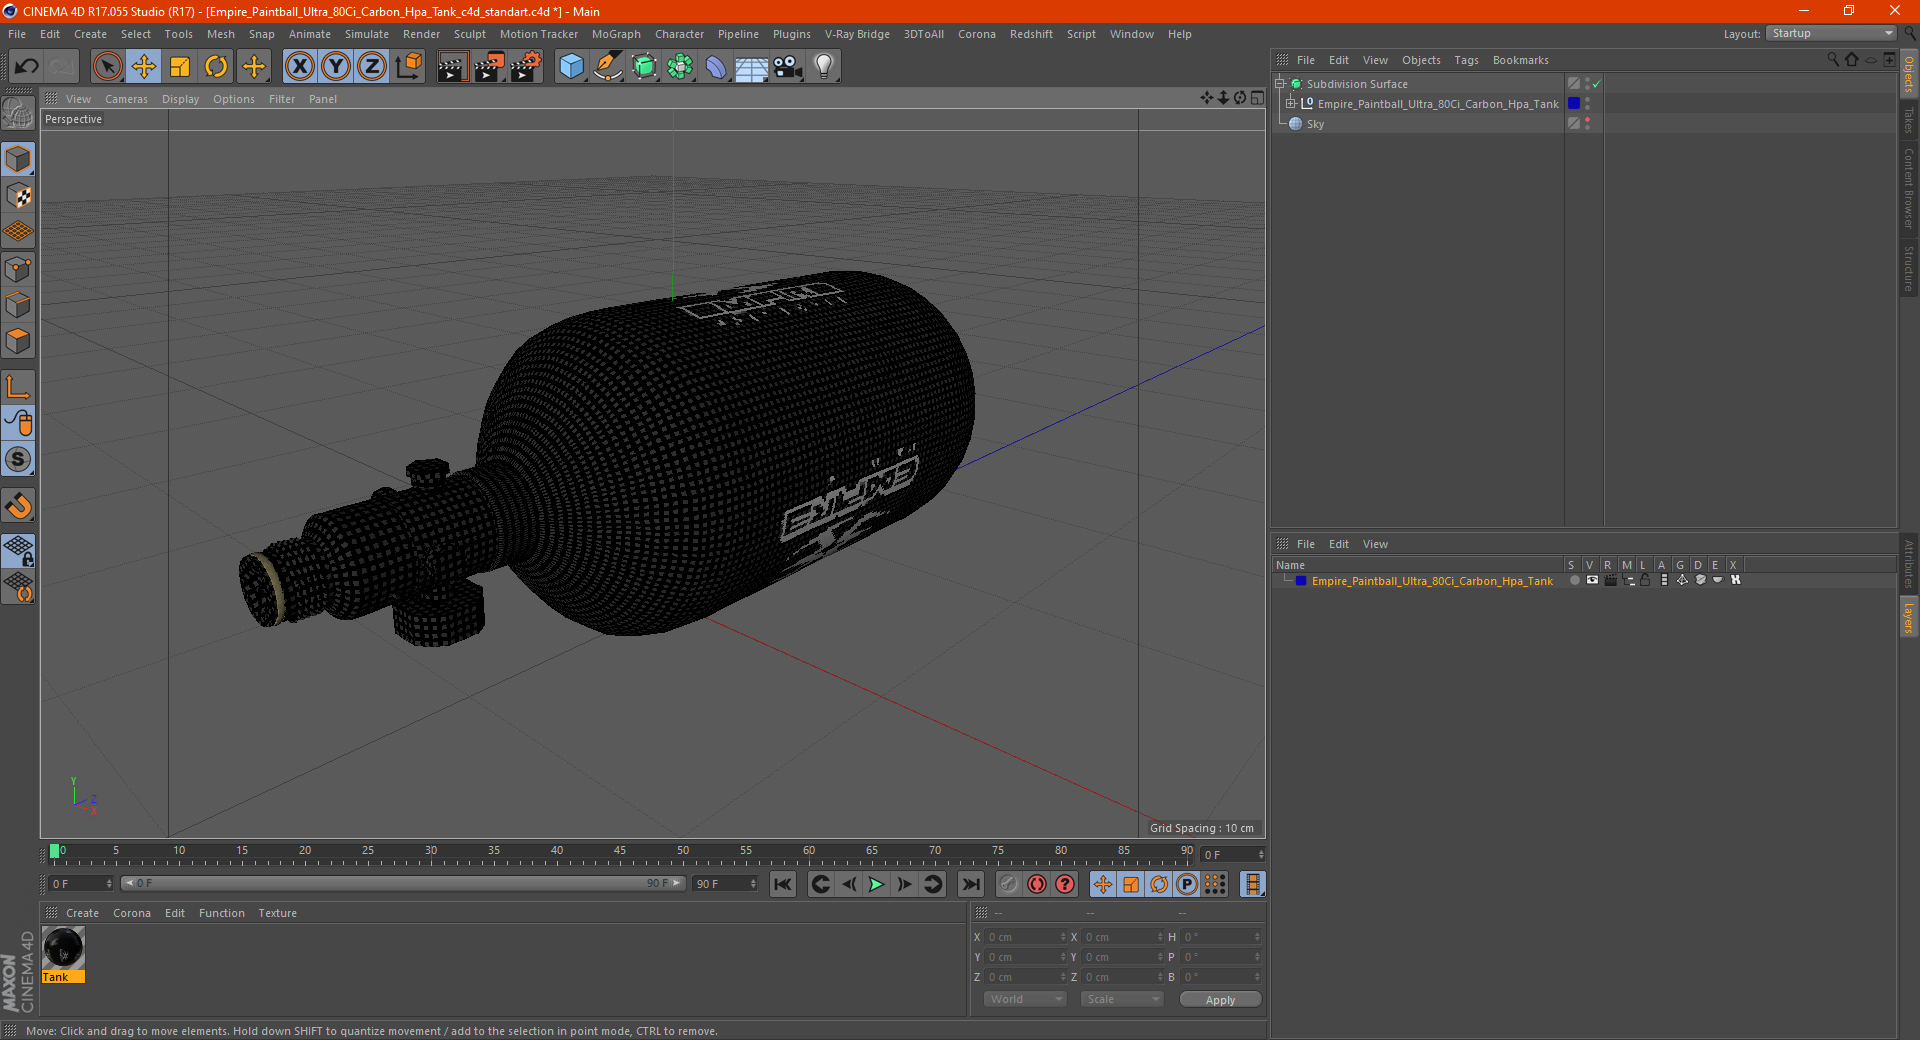
Task: Click the blue layer color swatch on the Empire tank layer
Action: click(x=1301, y=580)
